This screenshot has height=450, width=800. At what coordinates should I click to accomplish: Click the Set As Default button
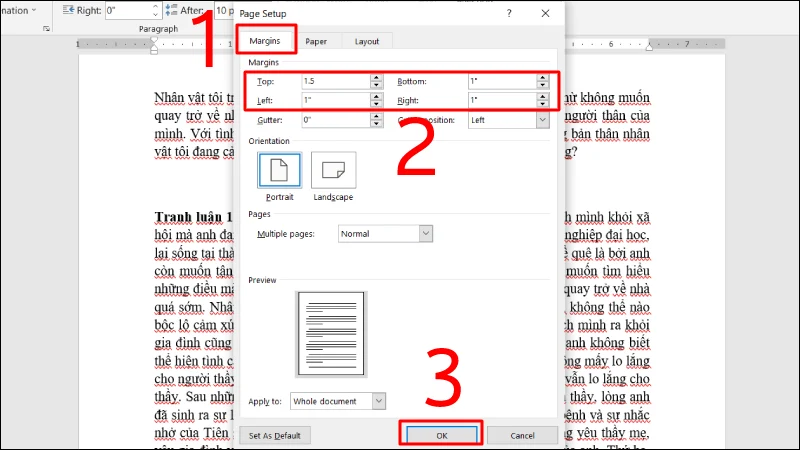pos(275,435)
